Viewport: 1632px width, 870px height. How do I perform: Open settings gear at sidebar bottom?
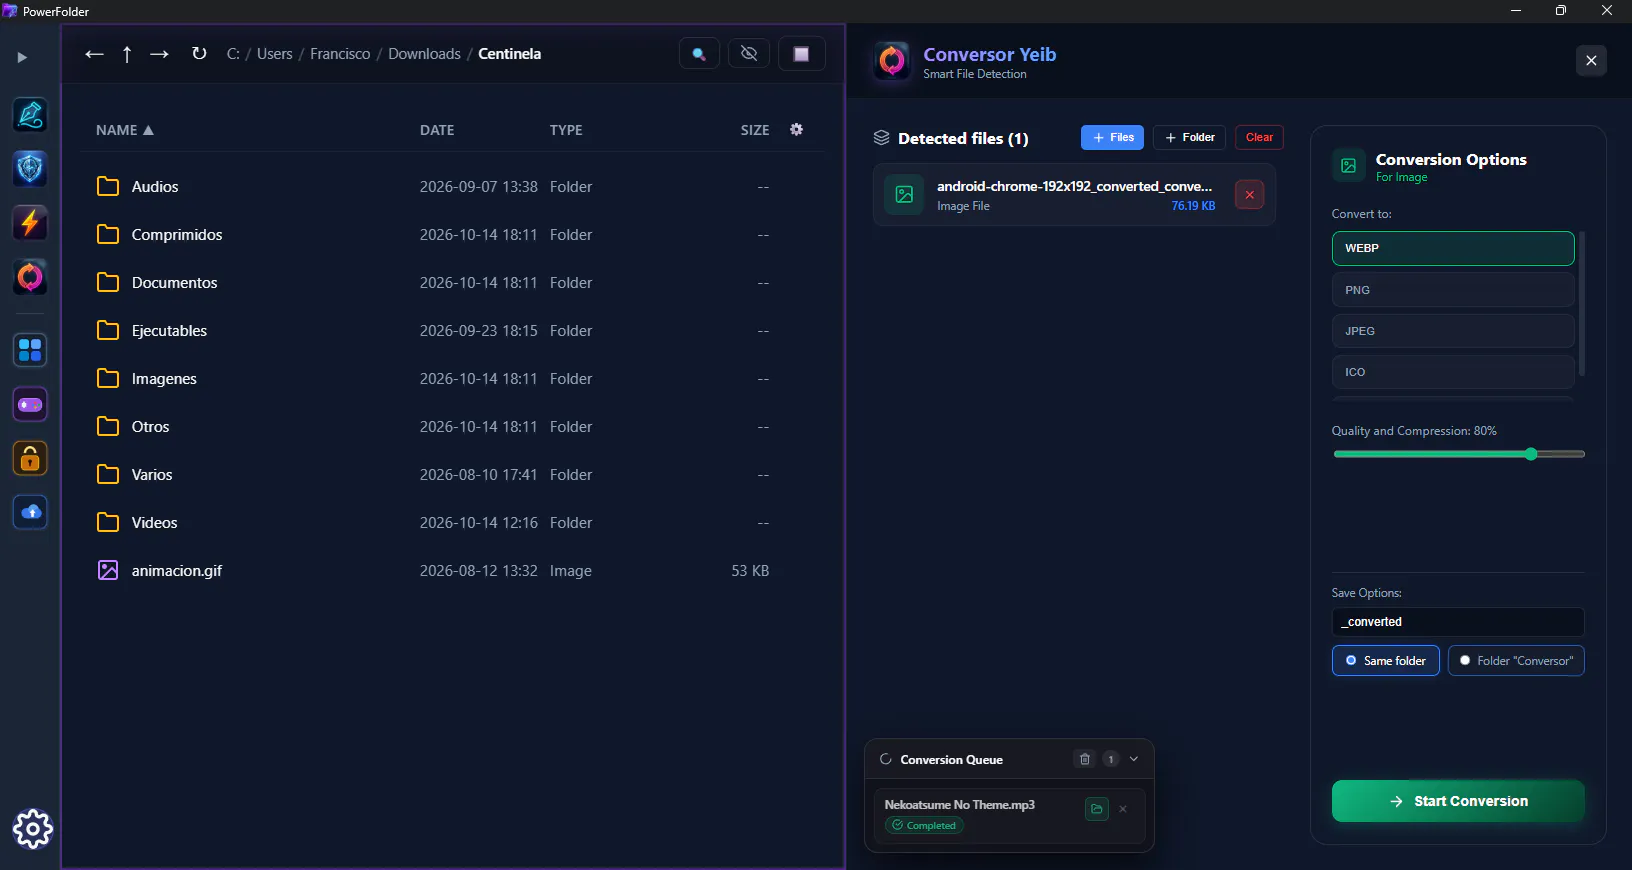pos(33,829)
